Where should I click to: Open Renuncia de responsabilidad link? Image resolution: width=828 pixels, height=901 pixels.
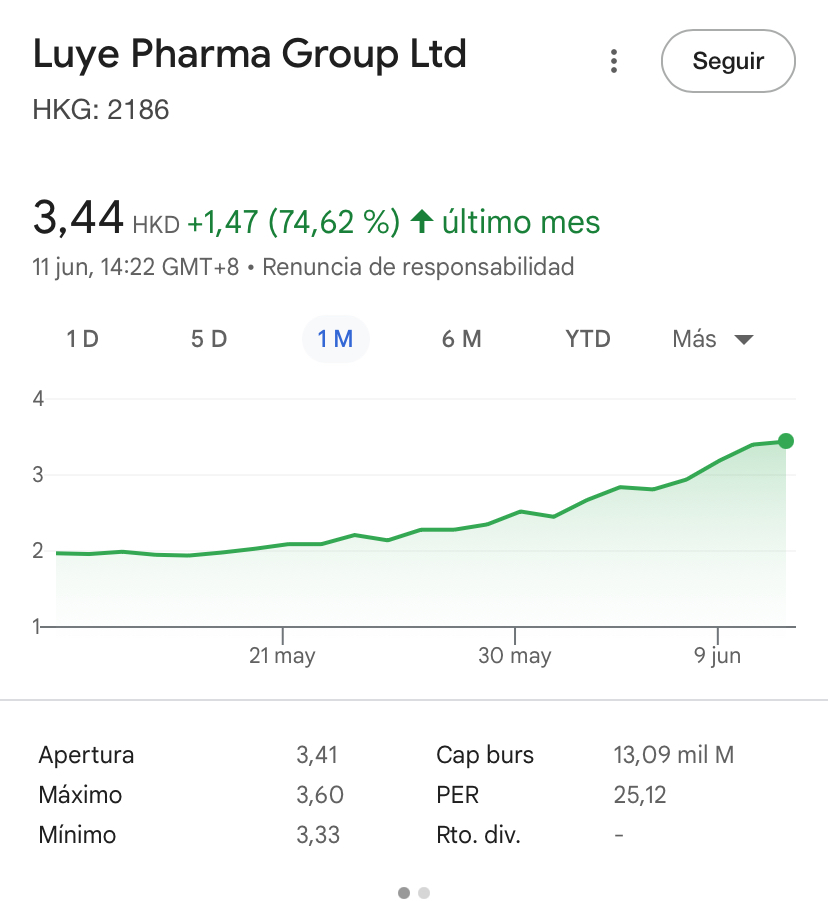coord(418,267)
